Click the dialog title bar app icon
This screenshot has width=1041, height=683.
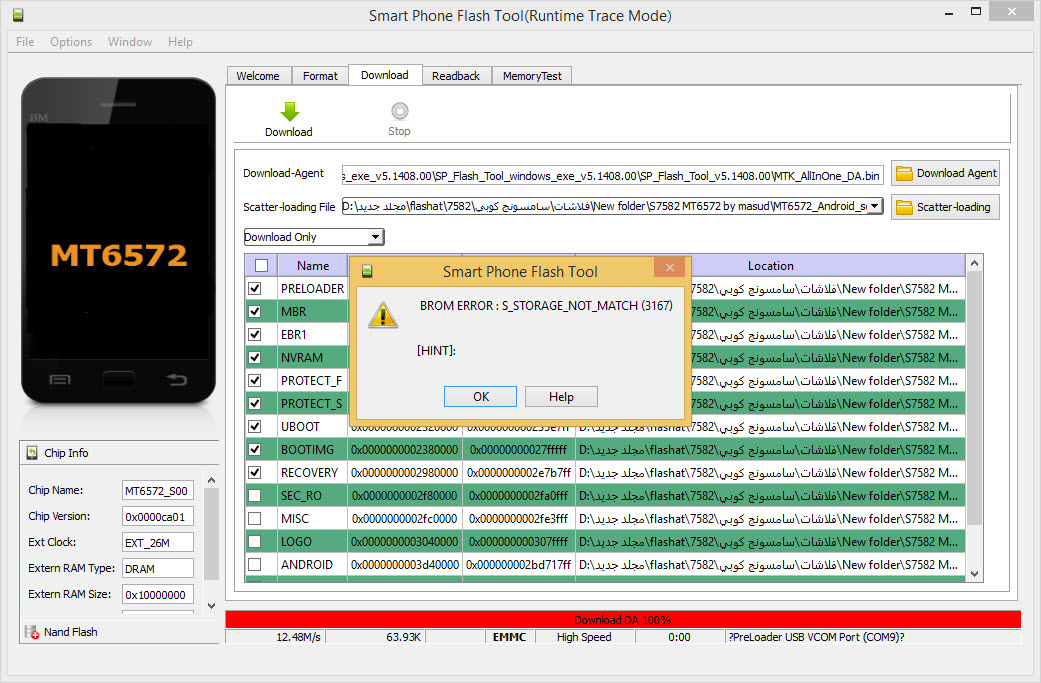click(367, 271)
